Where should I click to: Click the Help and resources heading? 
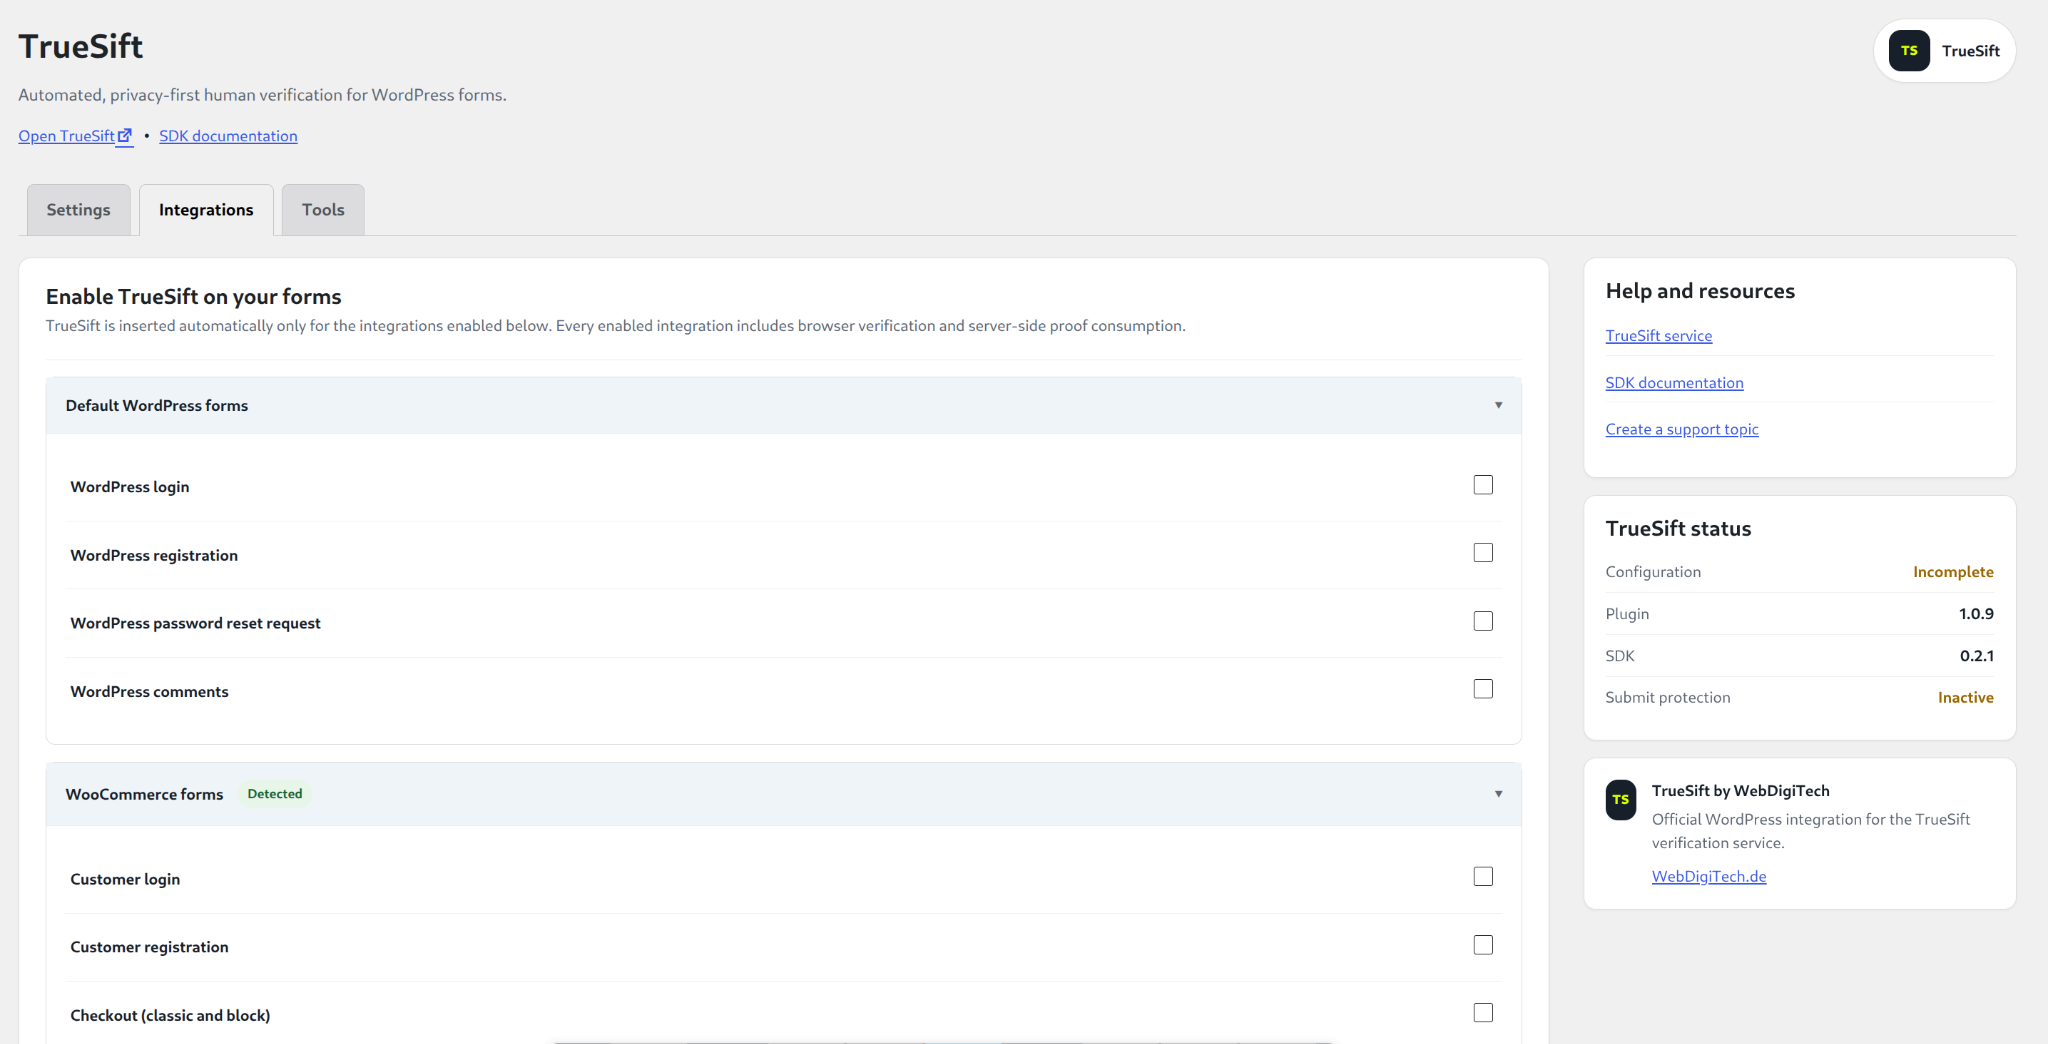[x=1700, y=291]
